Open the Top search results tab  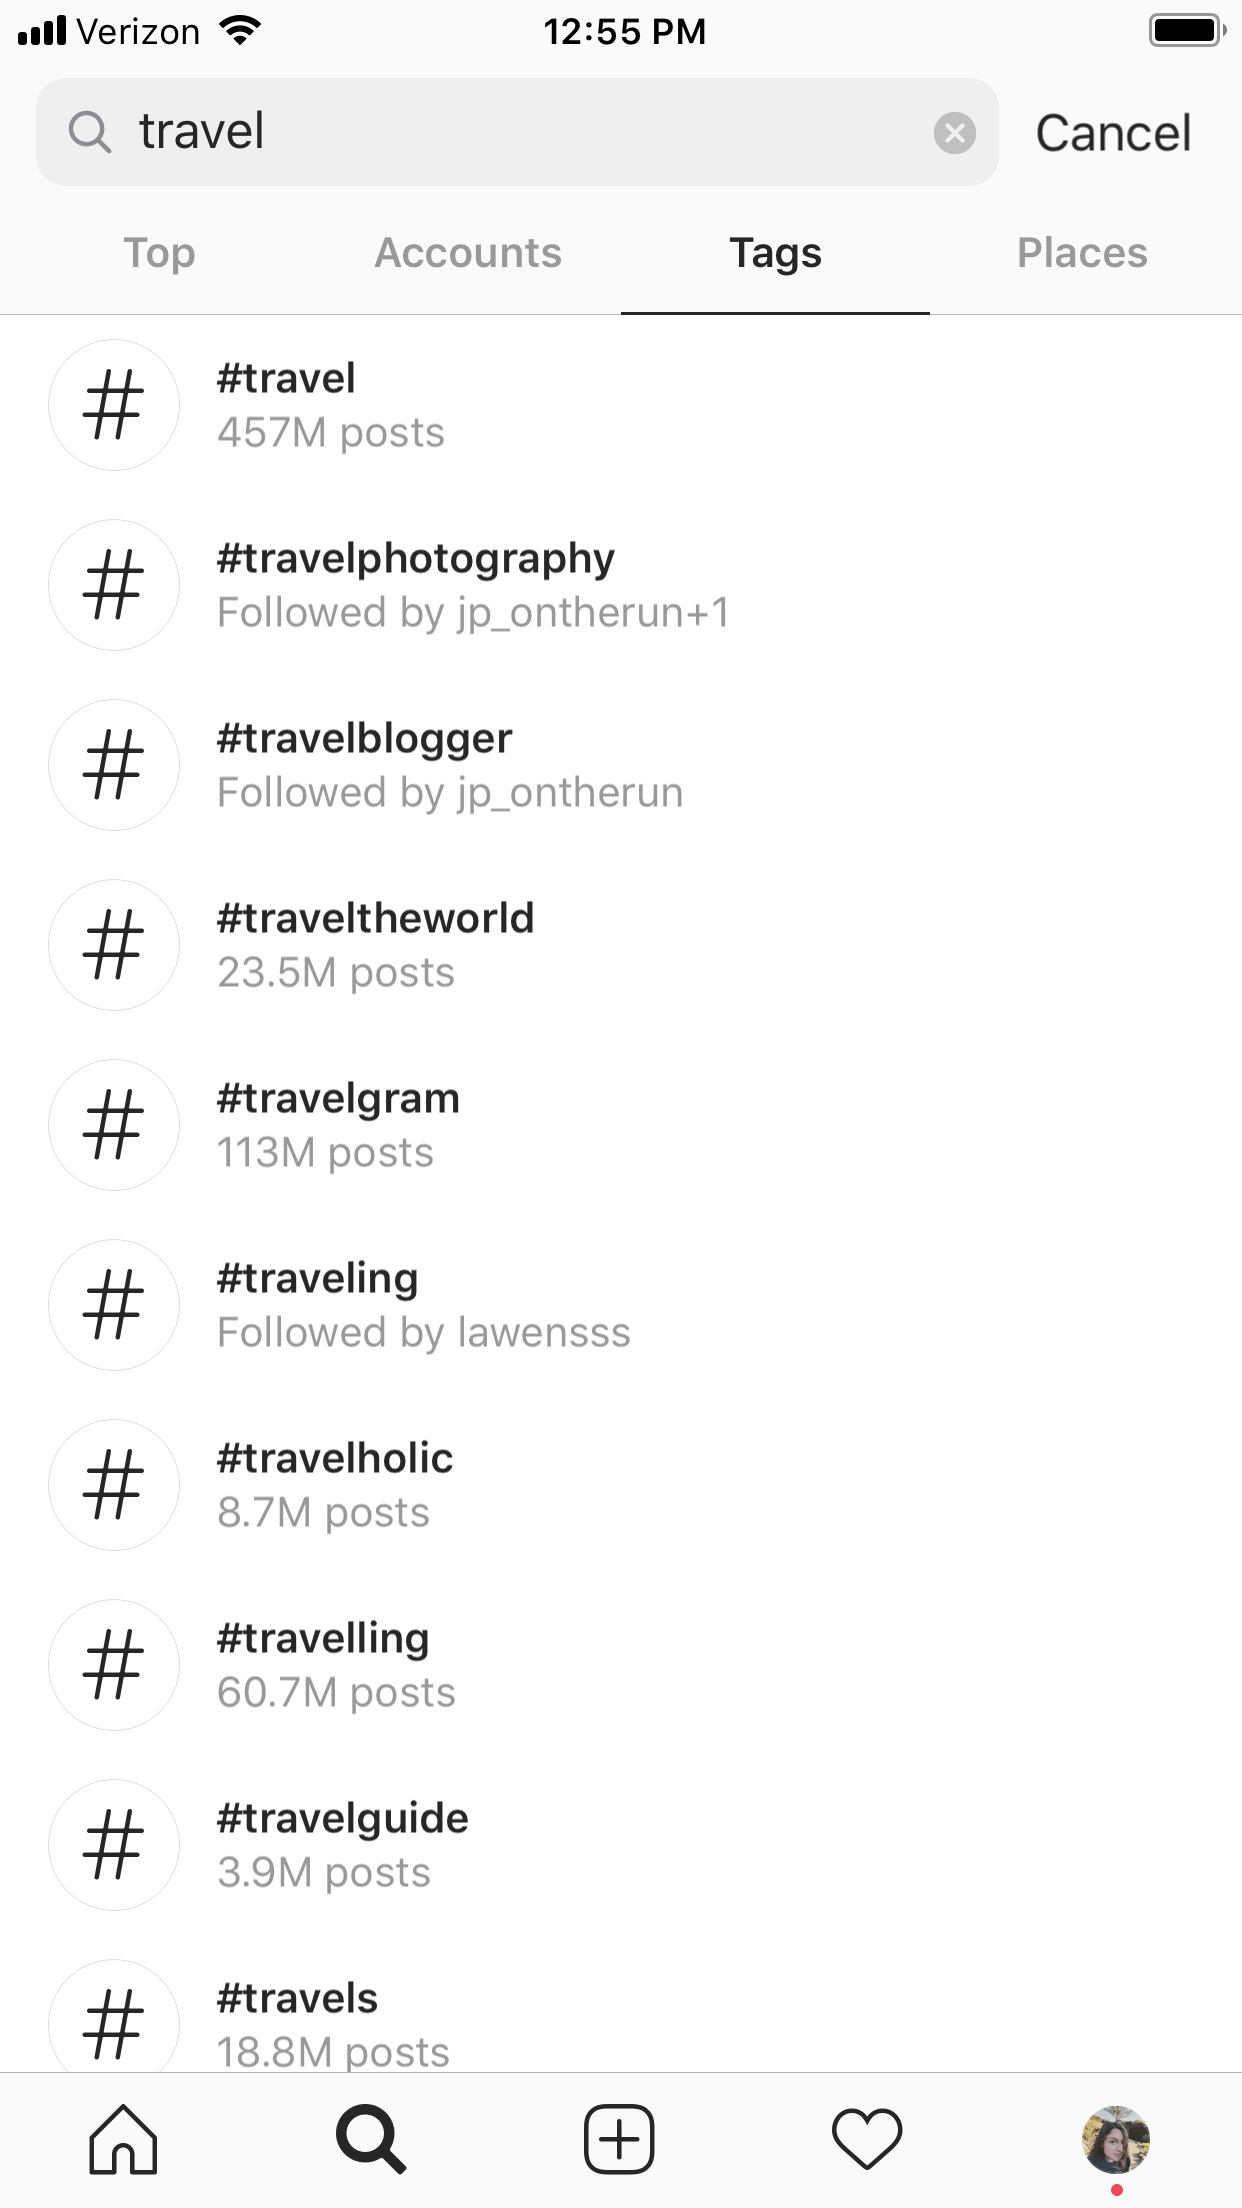point(158,253)
